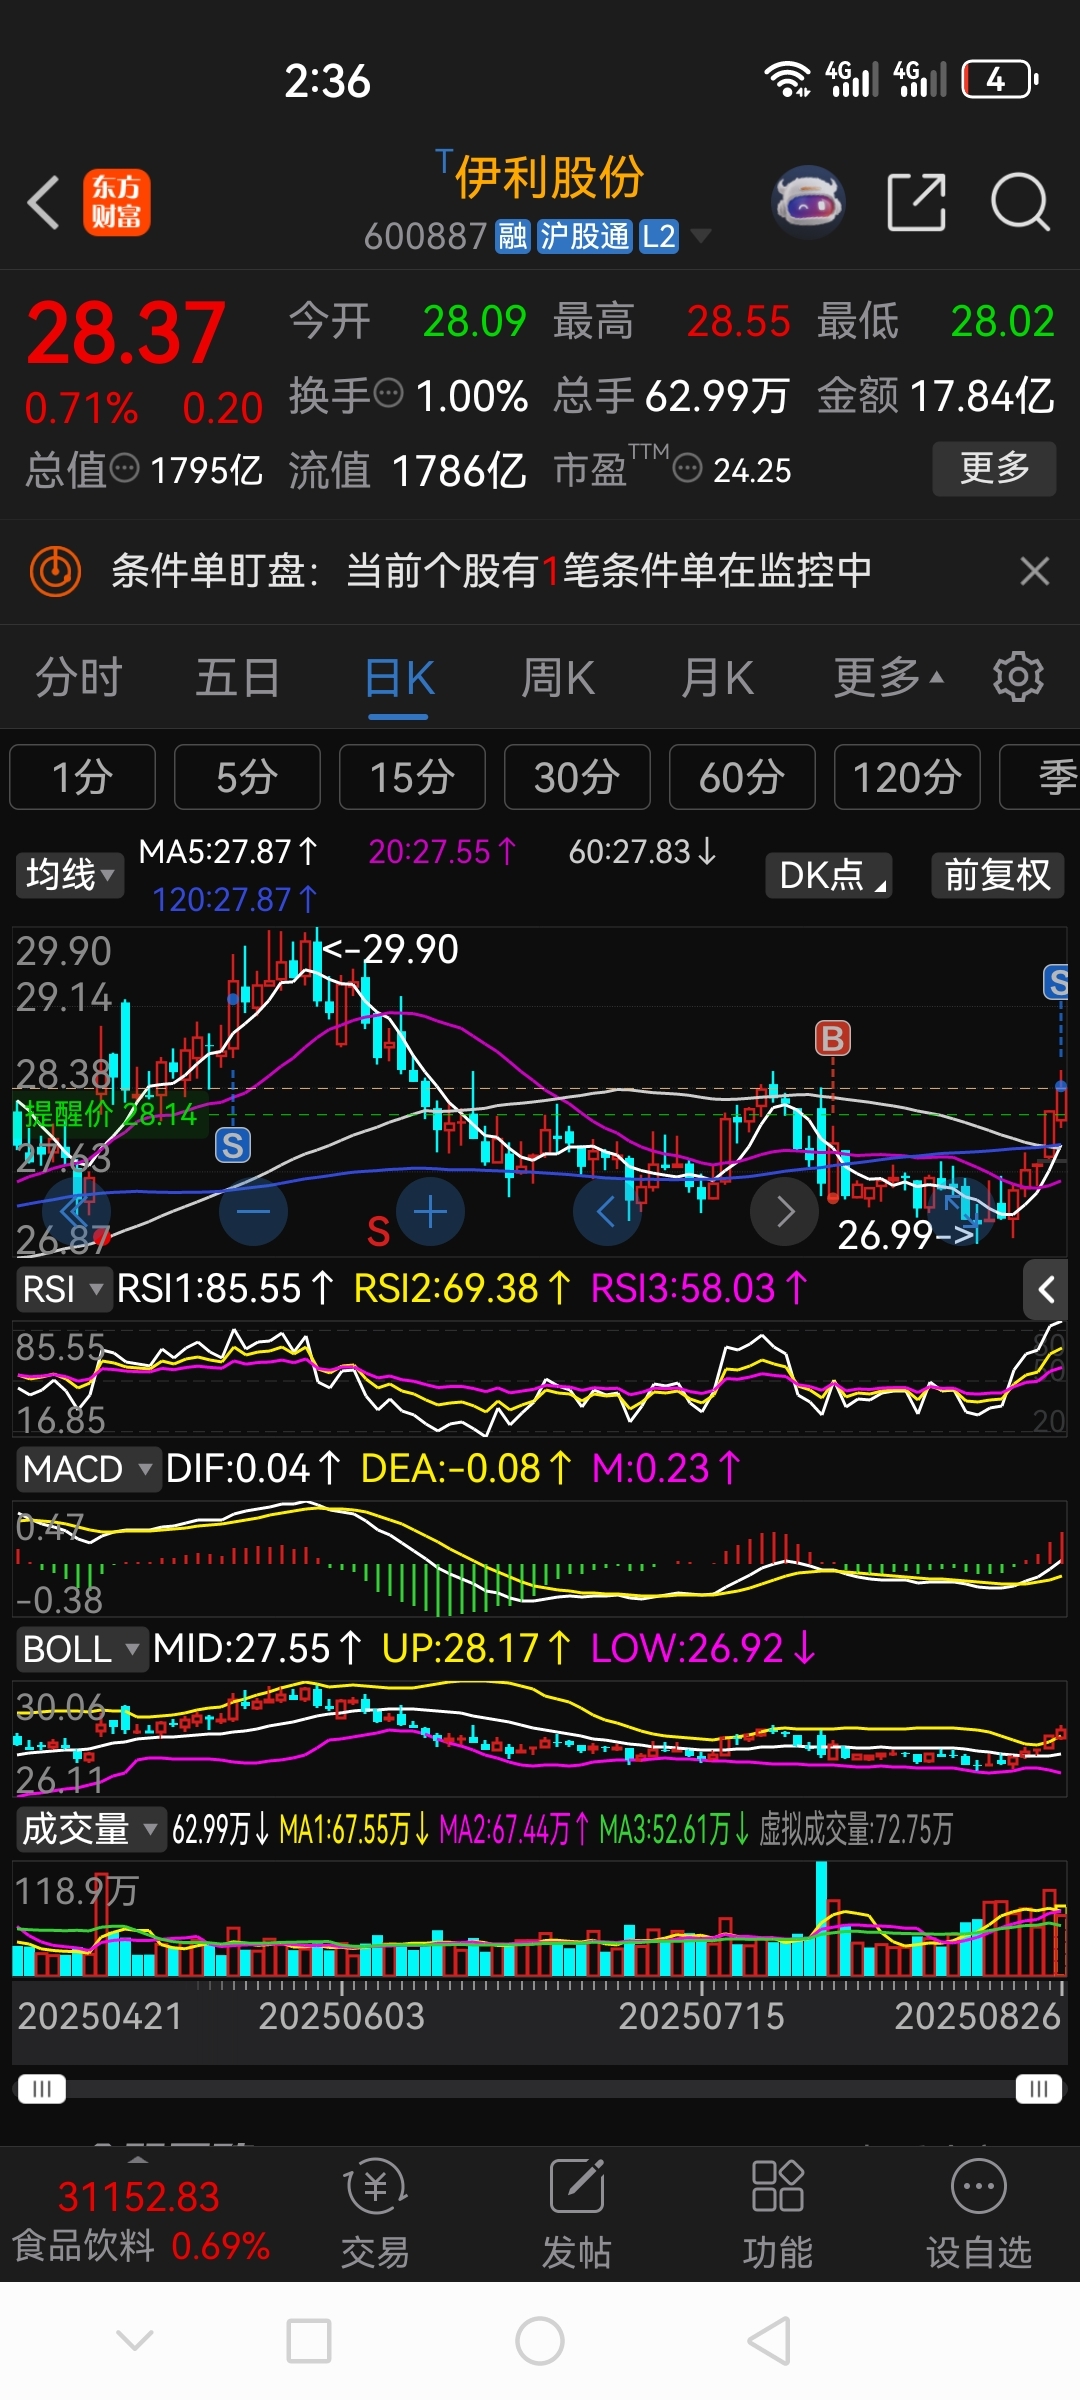Screen dimensions: 1080x2400
Task: Tap the blue S marker at chart top-right
Action: click(x=1057, y=982)
